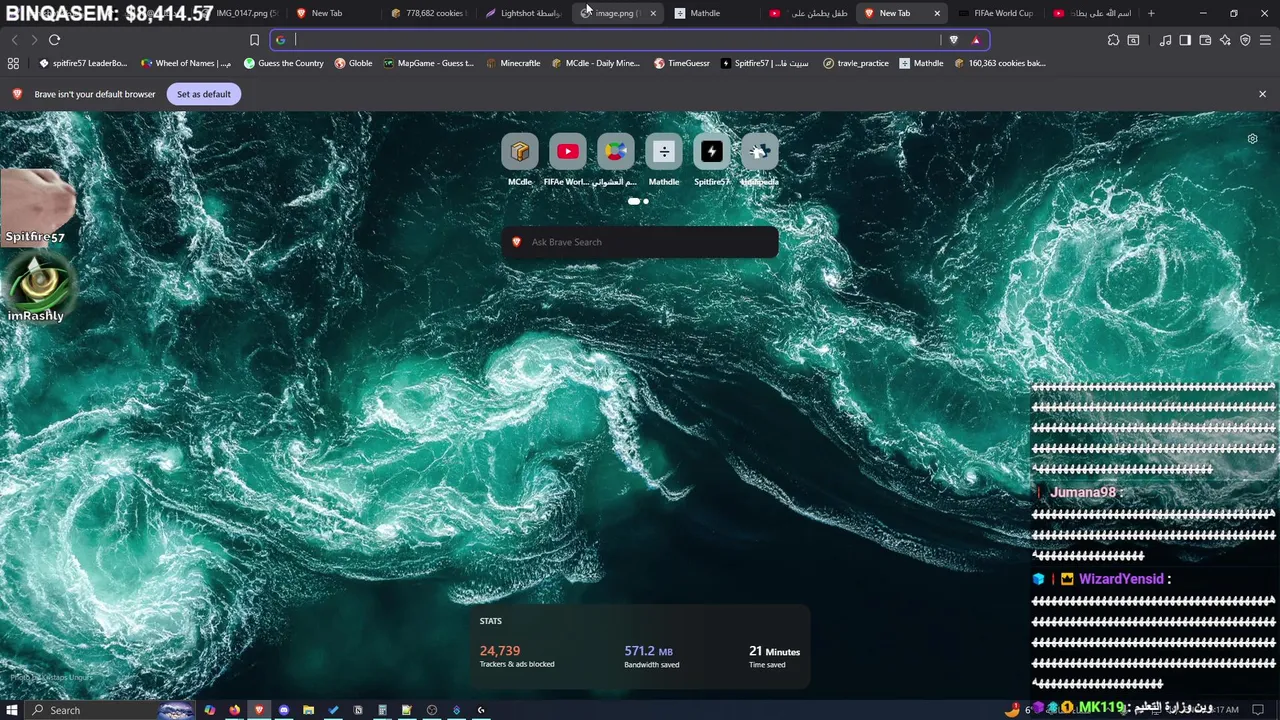Open the MapGame bookmark
Viewport: 1280px width, 720px height.
point(429,63)
